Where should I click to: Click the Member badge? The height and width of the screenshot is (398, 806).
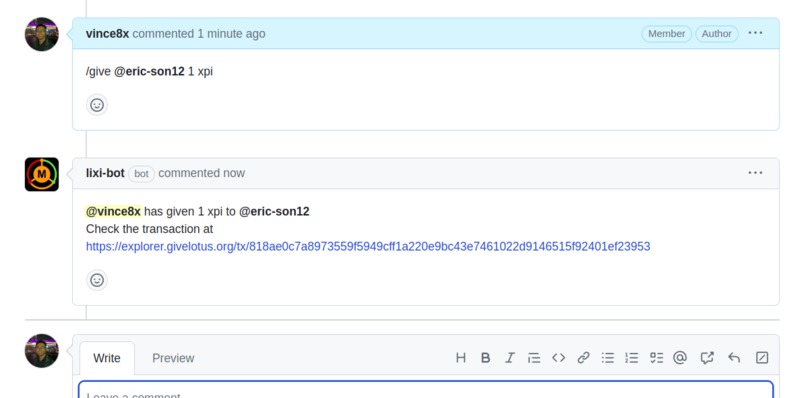pos(666,33)
